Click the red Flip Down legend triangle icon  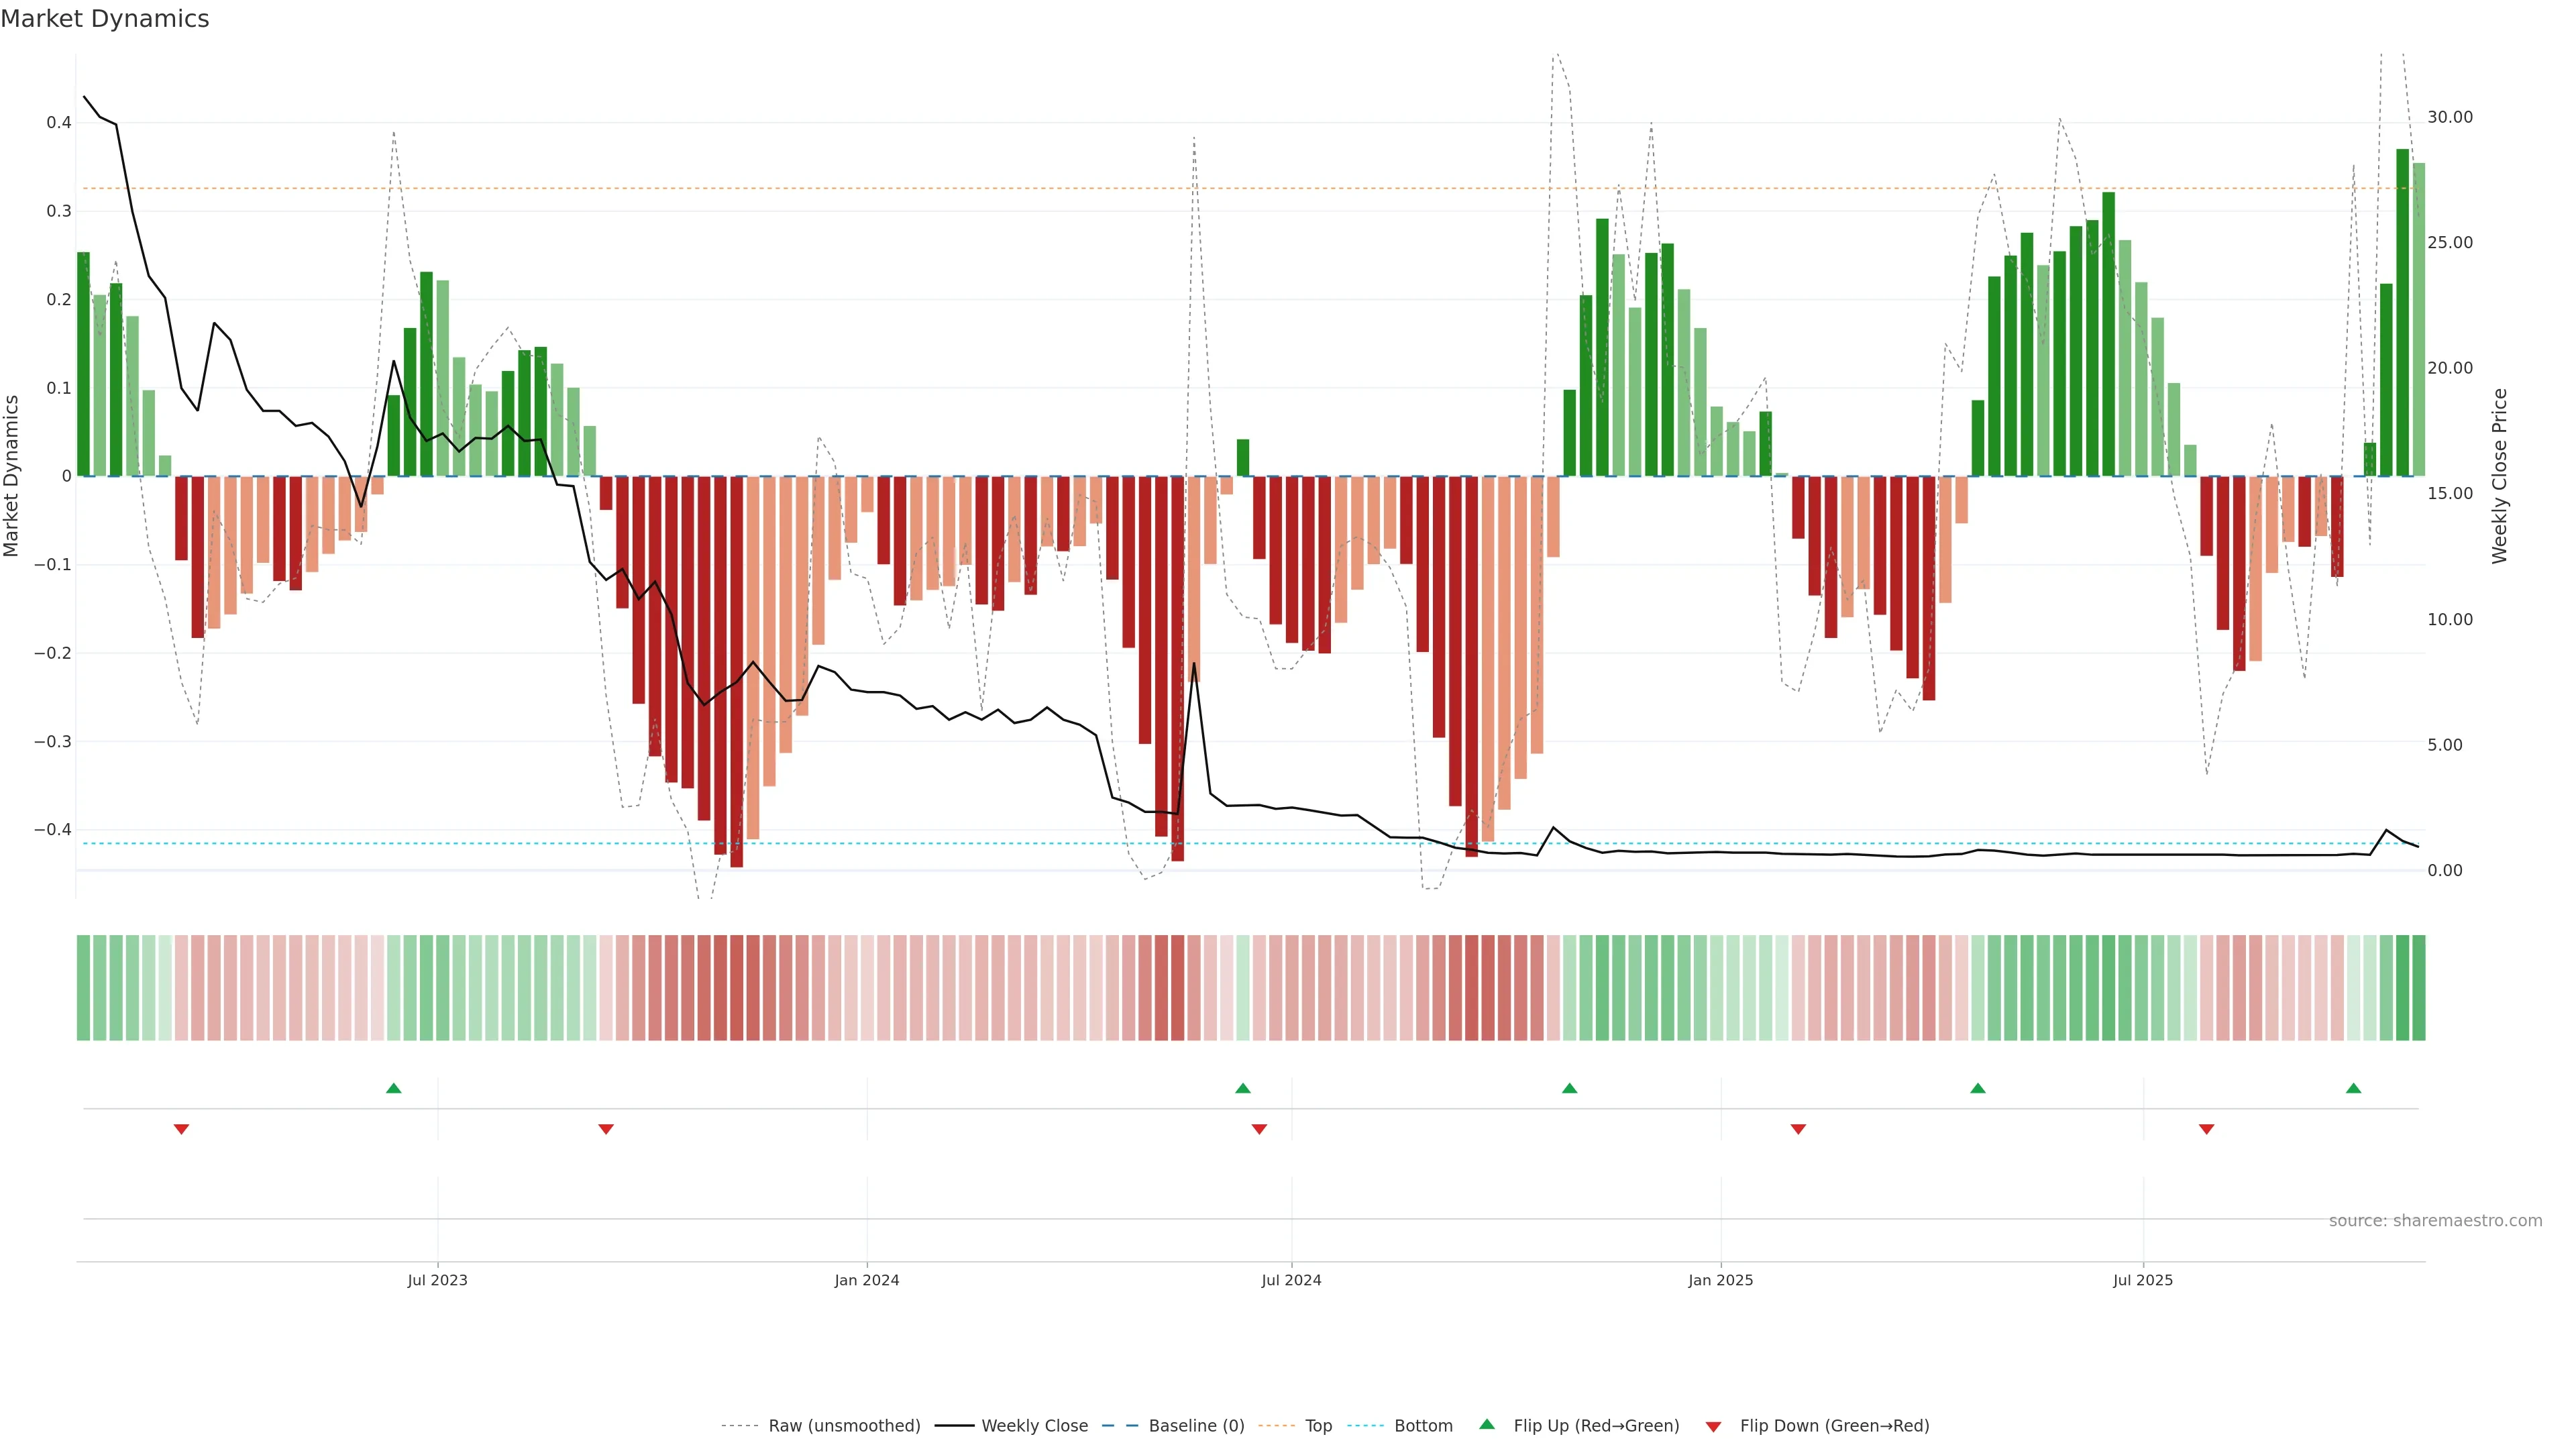coord(1713,1427)
